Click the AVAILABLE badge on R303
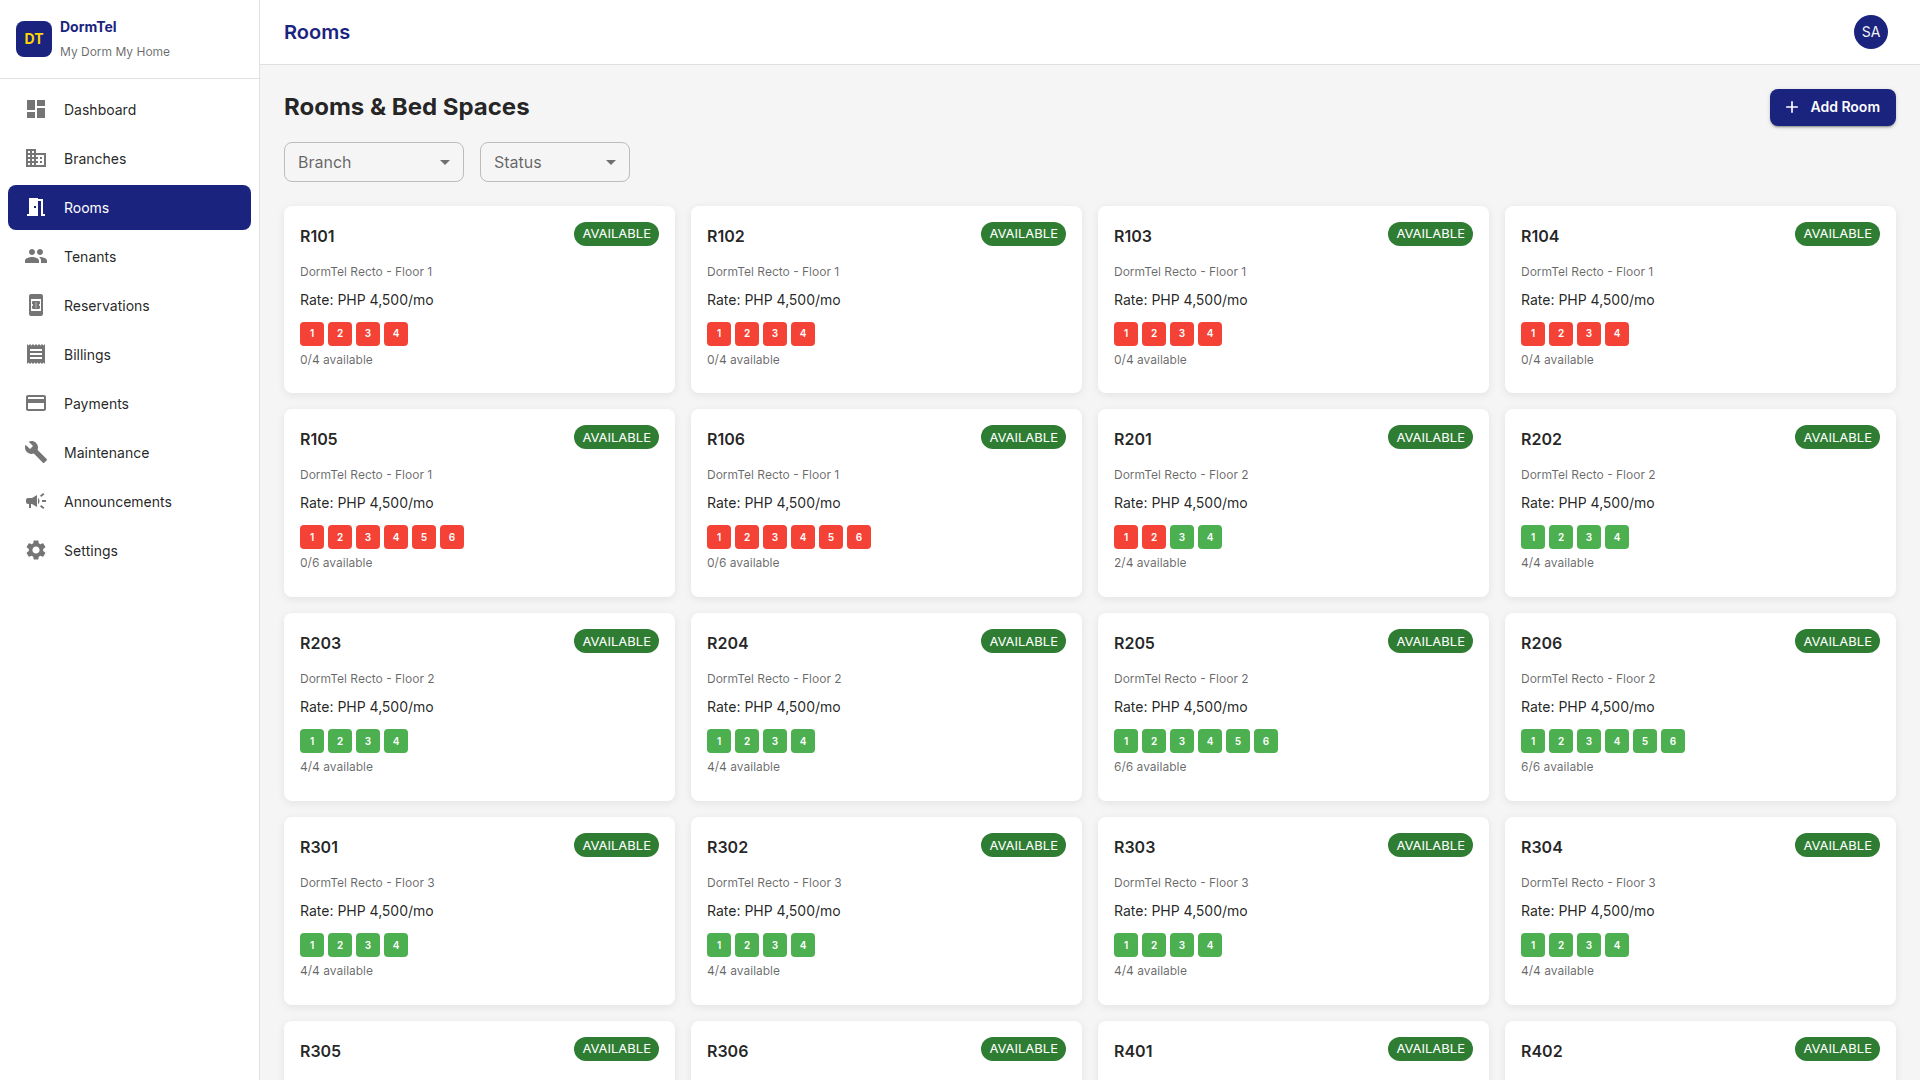 click(1431, 846)
